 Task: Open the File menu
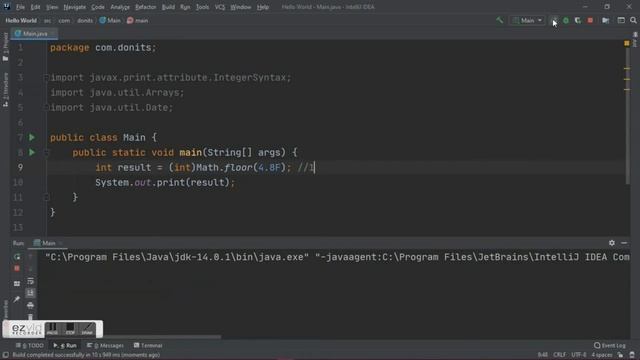point(20,7)
